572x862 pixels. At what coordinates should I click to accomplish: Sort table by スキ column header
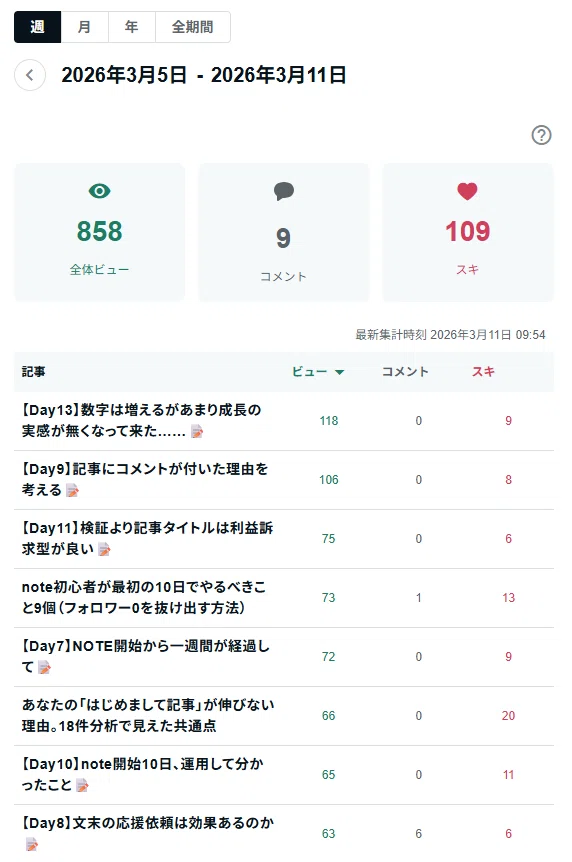pos(483,372)
